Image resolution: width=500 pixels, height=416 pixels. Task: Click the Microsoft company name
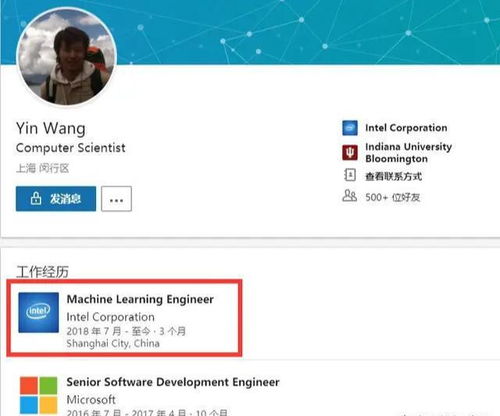[x=91, y=400]
